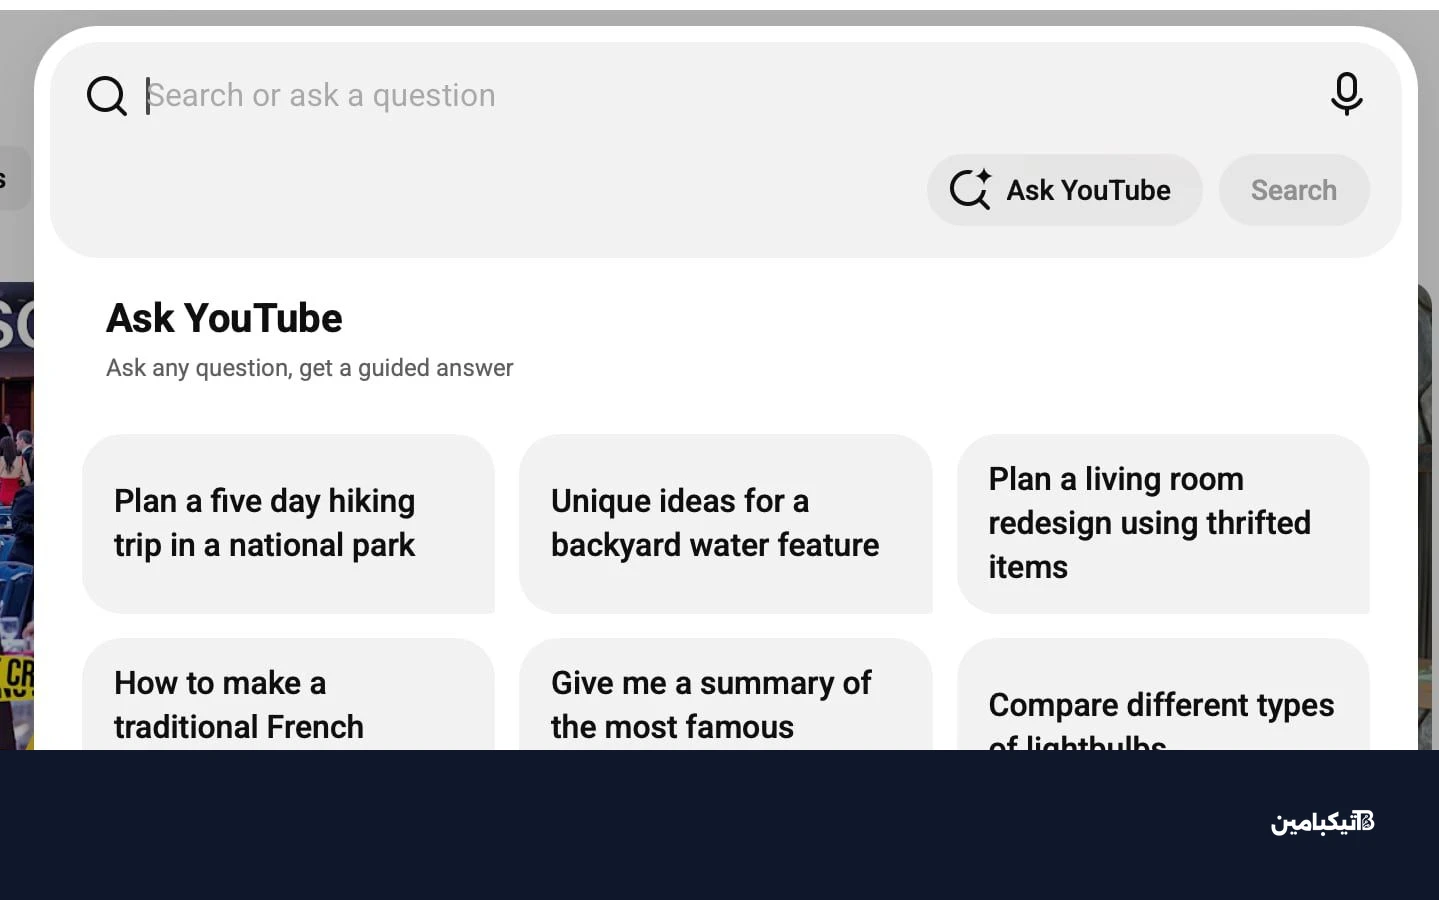Click the magnifying glass search icon

[106, 96]
